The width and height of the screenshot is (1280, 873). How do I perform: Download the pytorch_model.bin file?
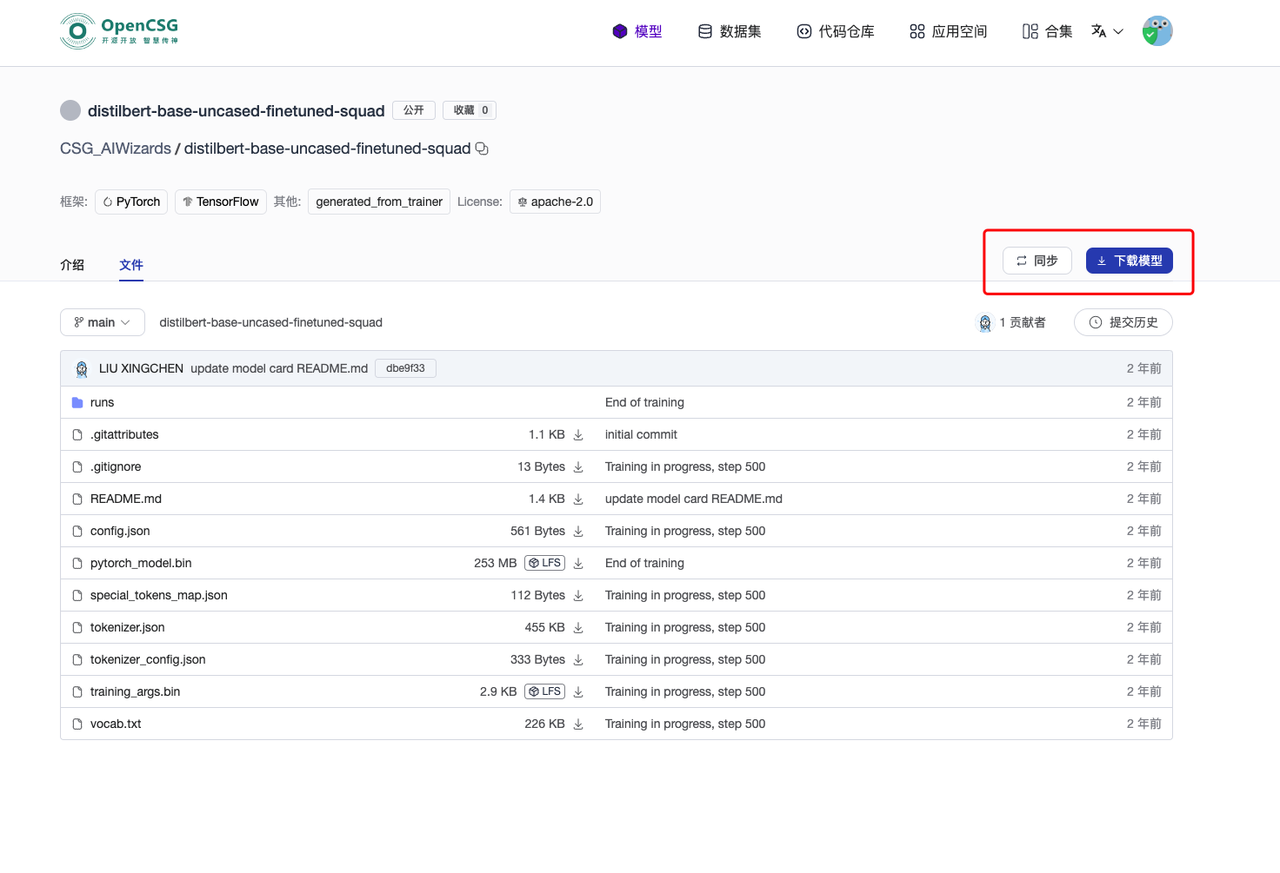[578, 563]
